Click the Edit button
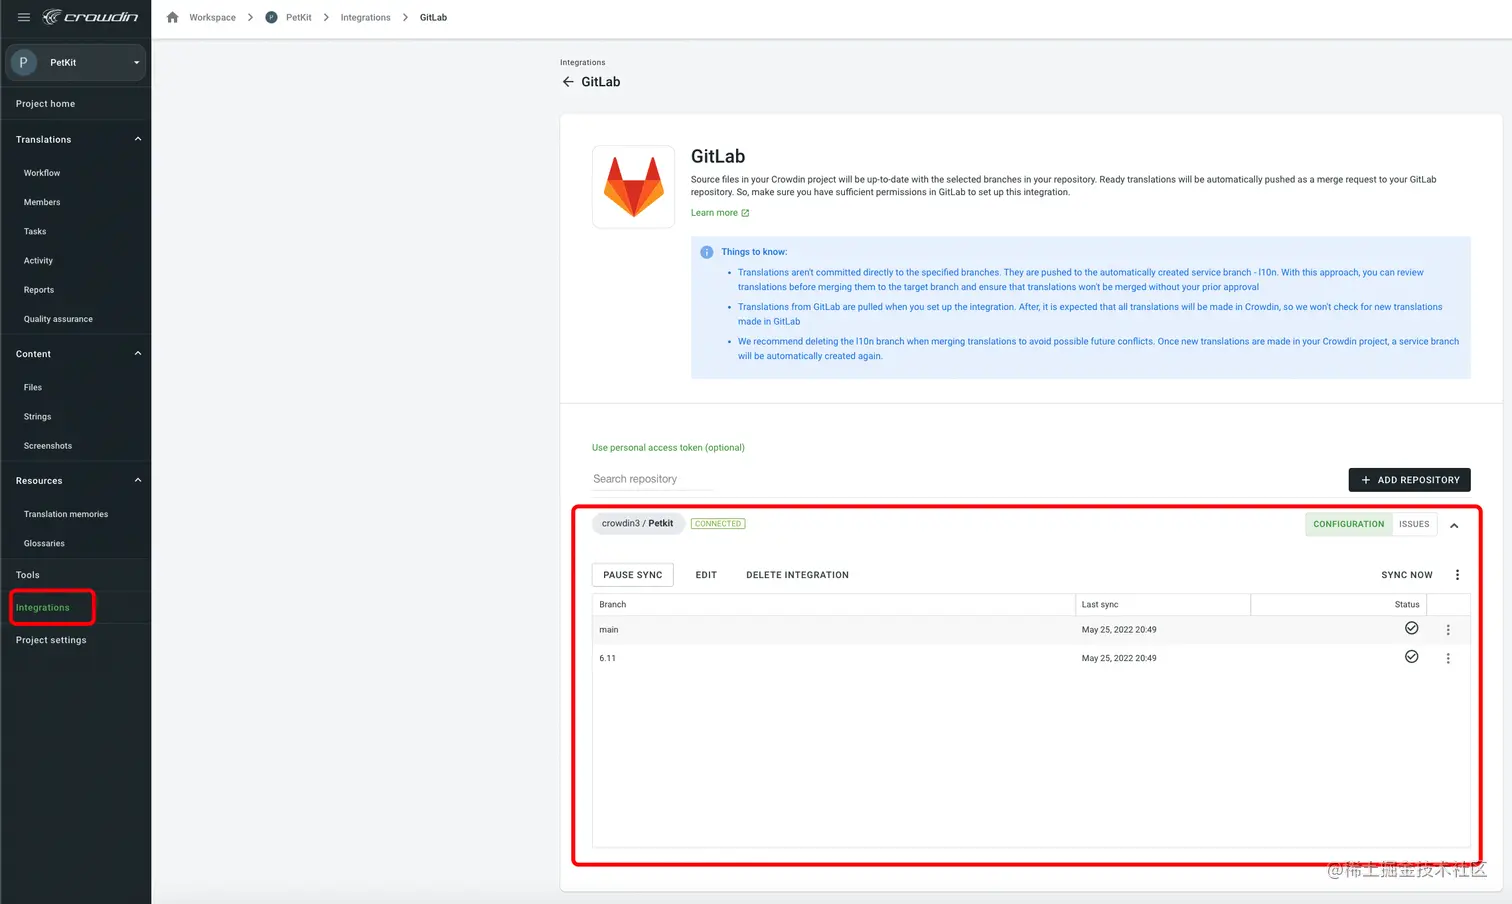Viewport: 1512px width, 904px height. click(706, 575)
